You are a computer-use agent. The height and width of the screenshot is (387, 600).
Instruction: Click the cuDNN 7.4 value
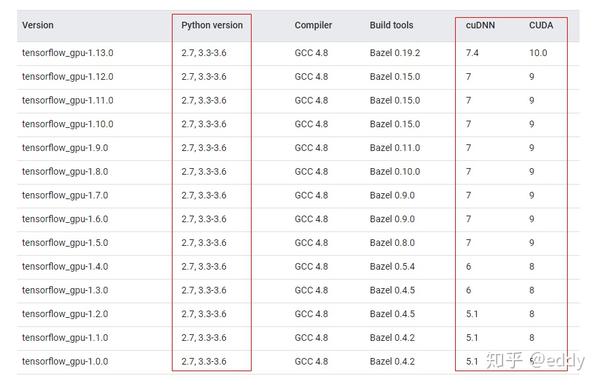(x=472, y=53)
